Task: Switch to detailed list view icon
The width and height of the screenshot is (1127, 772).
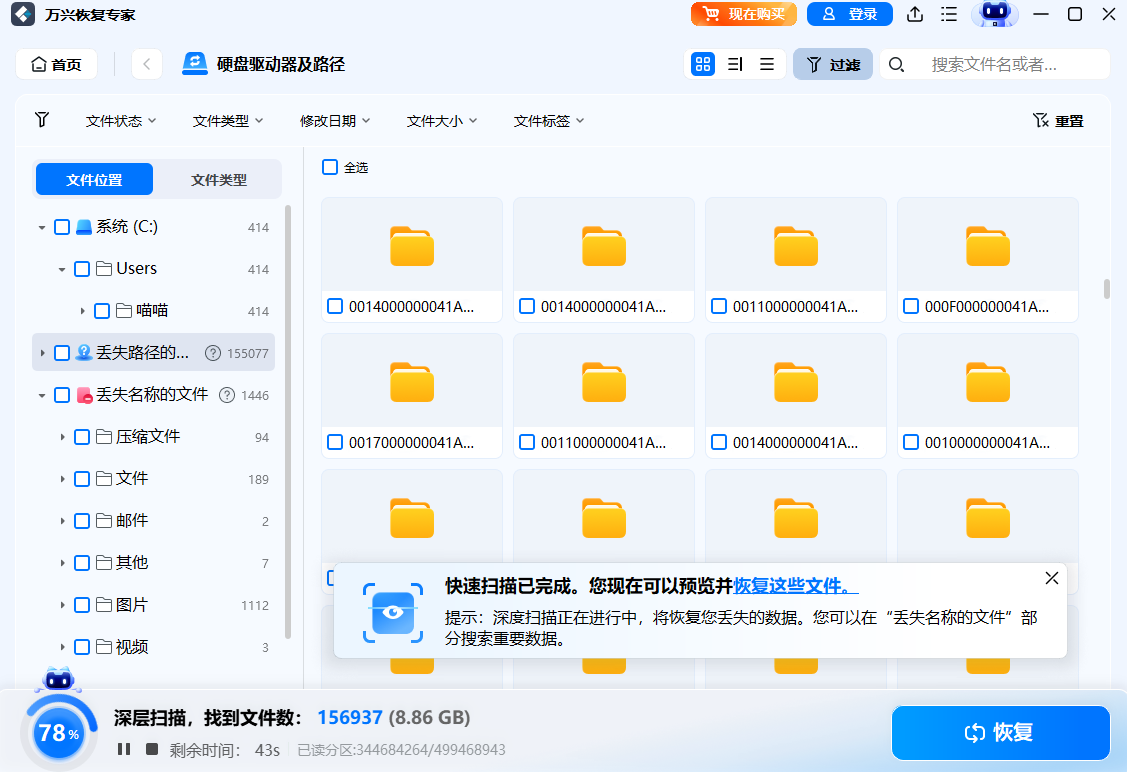Action: point(735,64)
